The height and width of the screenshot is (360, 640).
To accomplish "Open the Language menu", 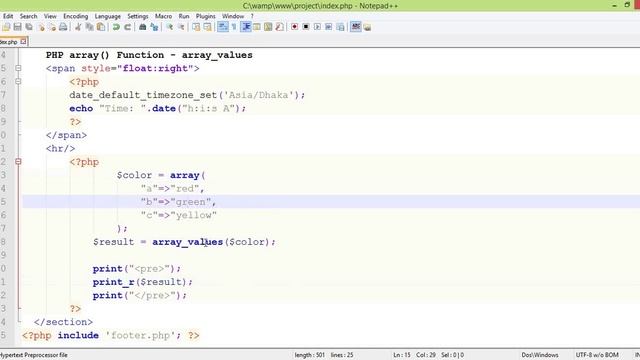I will [x=108, y=16].
